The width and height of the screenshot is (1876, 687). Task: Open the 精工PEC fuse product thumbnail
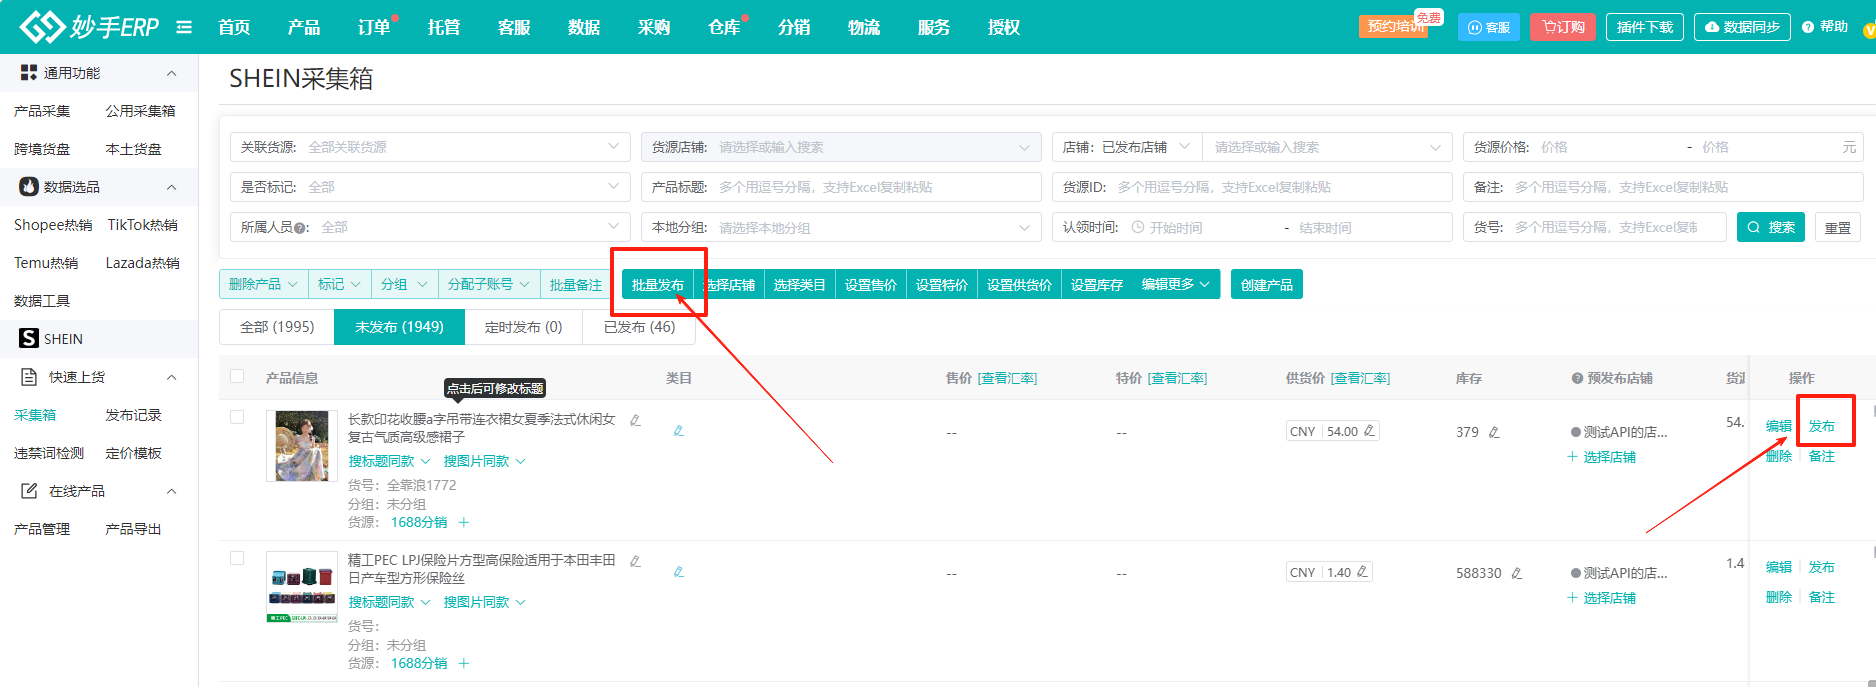pos(302,587)
